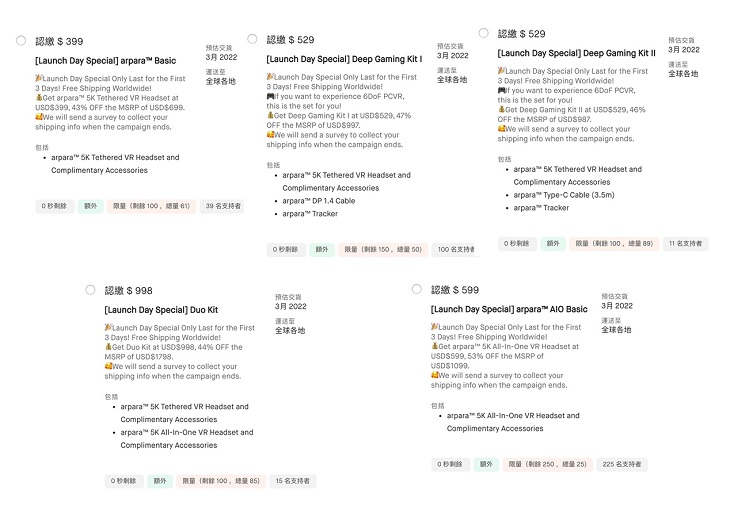The image size is (730, 517).
Task: Click the 100 名支持者 backers tag
Action: (454, 249)
